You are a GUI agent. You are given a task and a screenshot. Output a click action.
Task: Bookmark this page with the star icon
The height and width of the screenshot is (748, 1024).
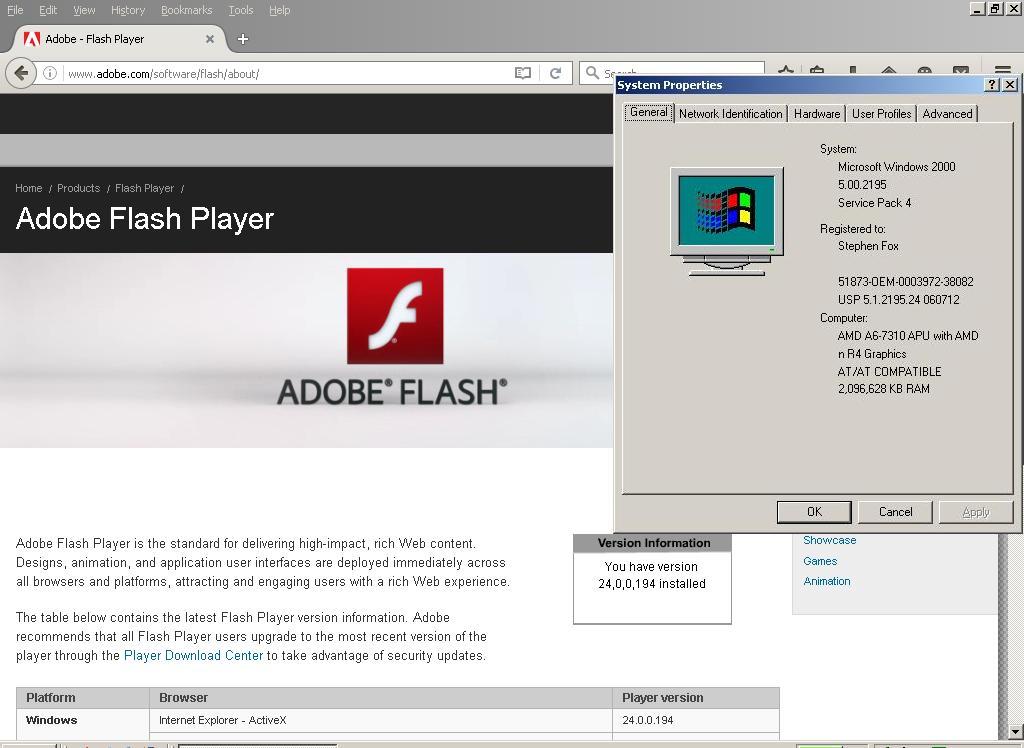coord(786,71)
